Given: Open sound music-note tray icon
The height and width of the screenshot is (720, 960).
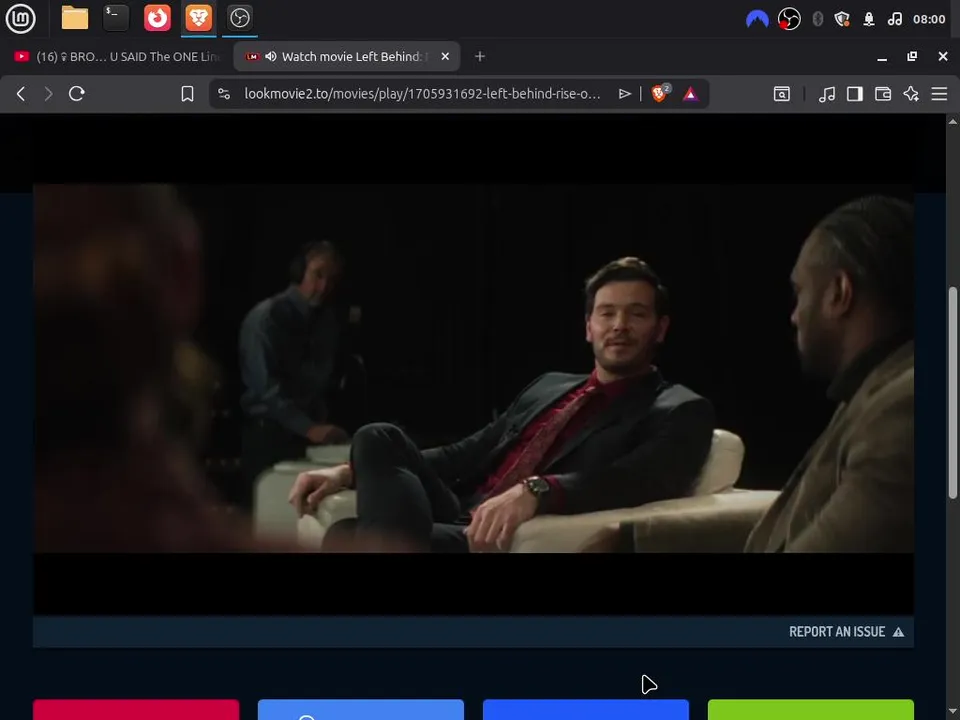Looking at the screenshot, I should [894, 19].
